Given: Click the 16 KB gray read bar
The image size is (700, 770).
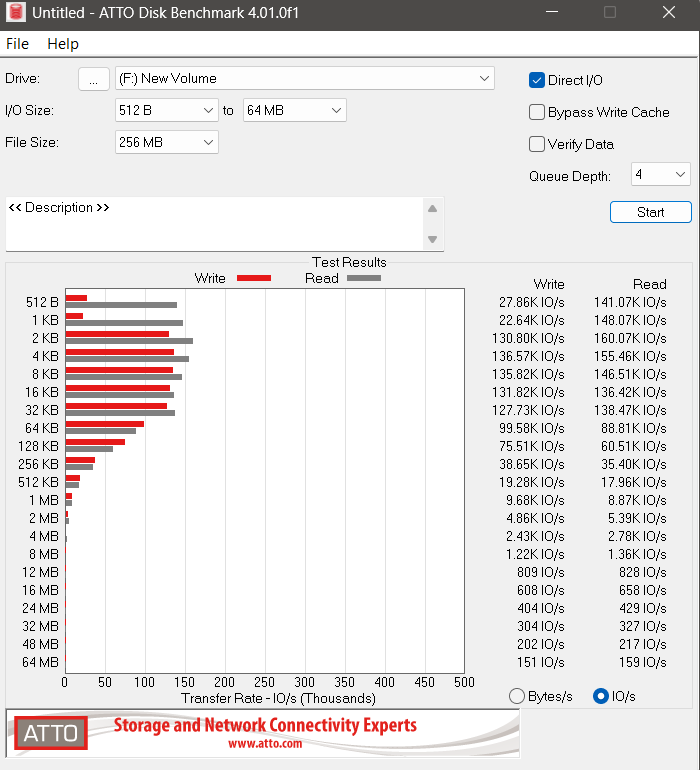Looking at the screenshot, I should [120, 395].
